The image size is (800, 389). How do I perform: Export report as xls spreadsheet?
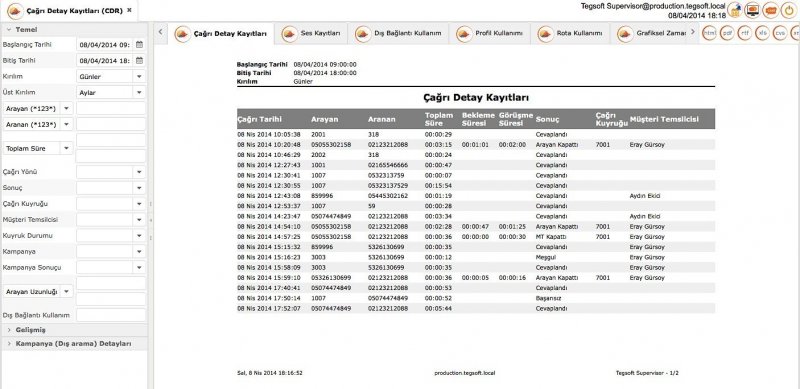[x=762, y=33]
